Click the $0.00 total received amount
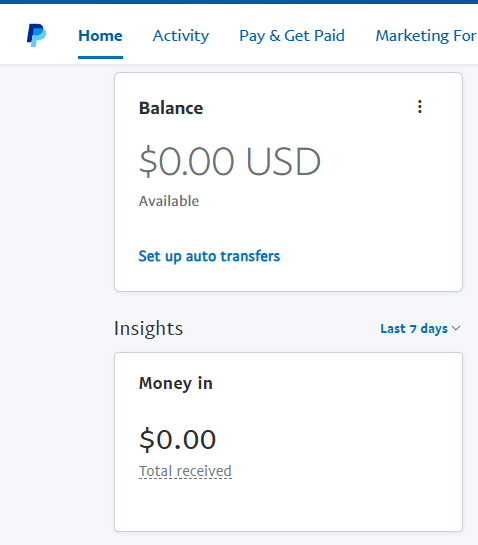The image size is (478, 545). [177, 440]
